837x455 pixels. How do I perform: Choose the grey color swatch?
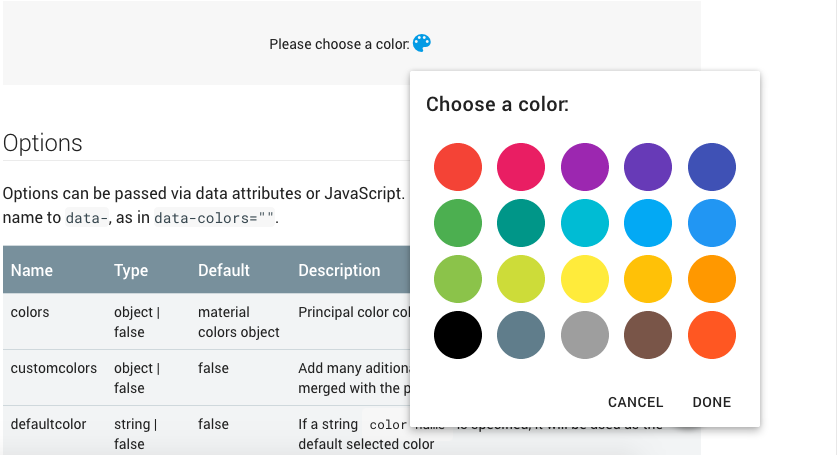click(x=585, y=335)
